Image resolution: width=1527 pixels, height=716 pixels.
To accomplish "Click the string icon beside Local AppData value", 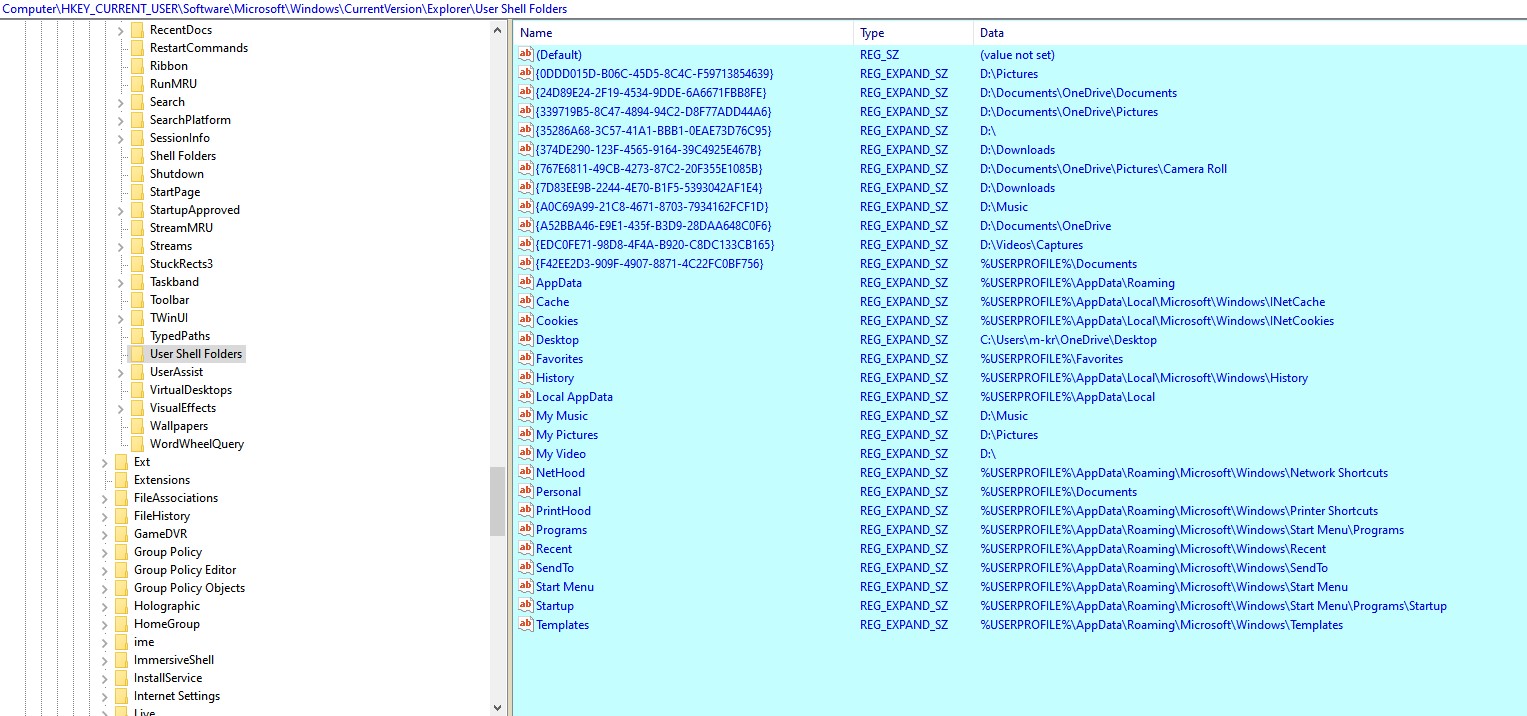I will [526, 397].
